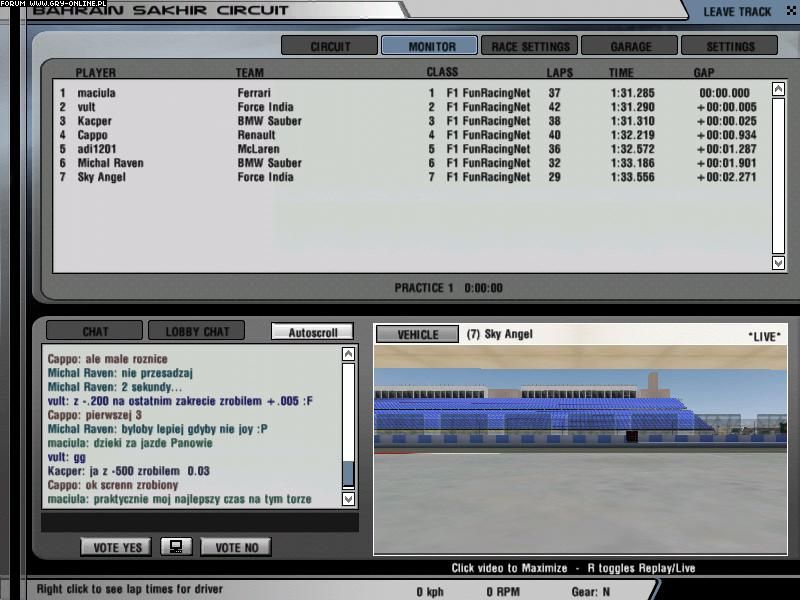Click chat message 'Cappo: ok screnn zrobiony'
This screenshot has width=800, height=600.
point(113,485)
